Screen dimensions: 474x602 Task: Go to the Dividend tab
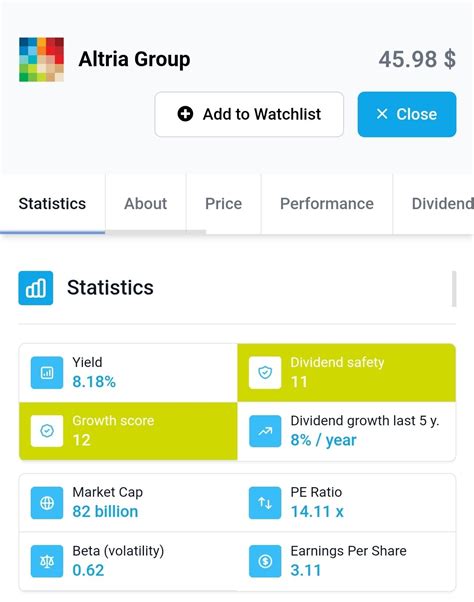point(434,203)
